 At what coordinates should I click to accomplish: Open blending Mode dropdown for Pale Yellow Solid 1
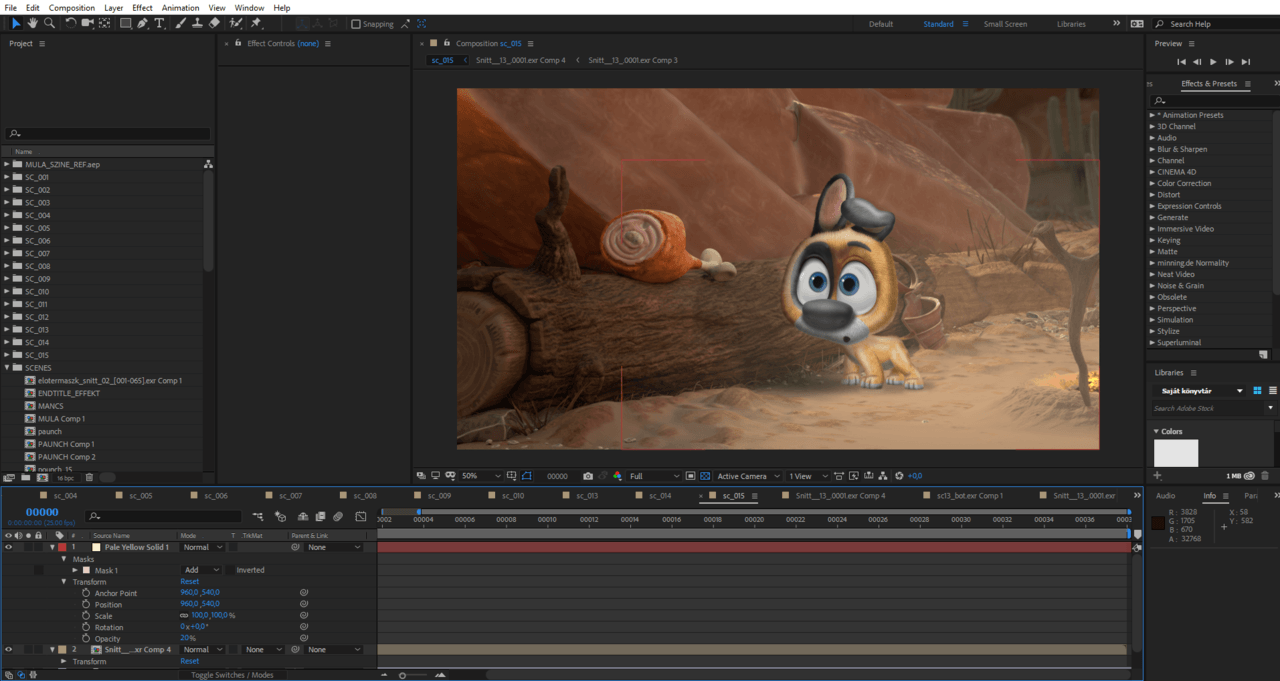pos(202,547)
